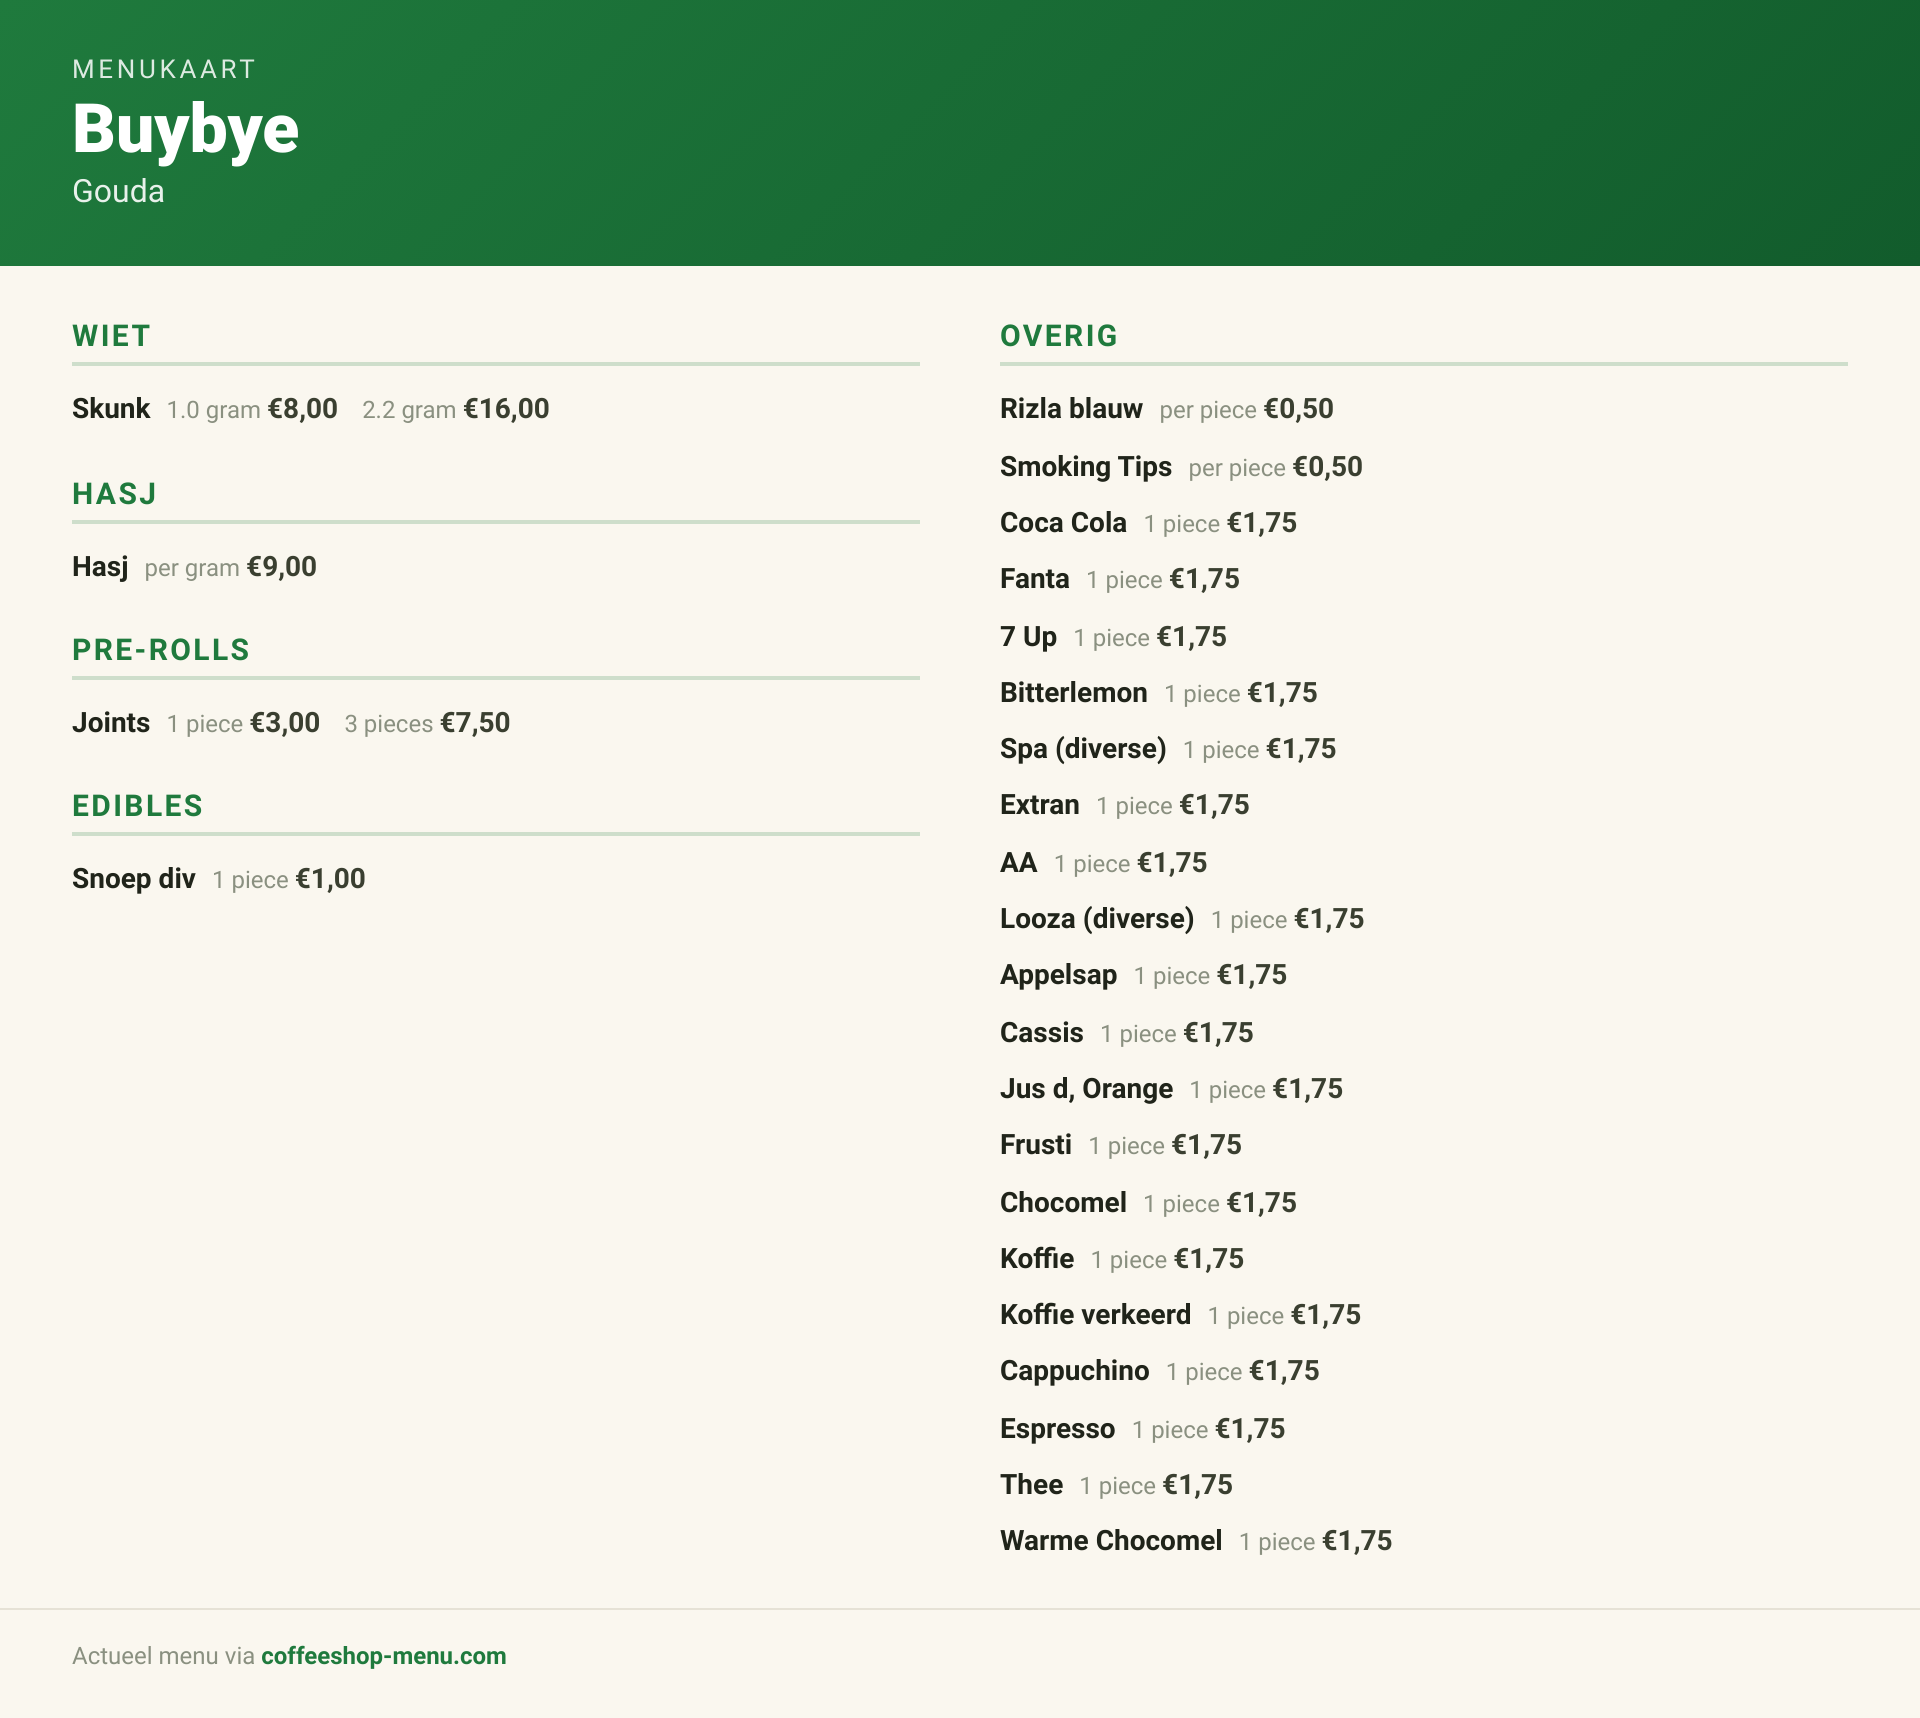
Task: Click the Appelsap item
Action: pyautogui.click(x=1058, y=975)
